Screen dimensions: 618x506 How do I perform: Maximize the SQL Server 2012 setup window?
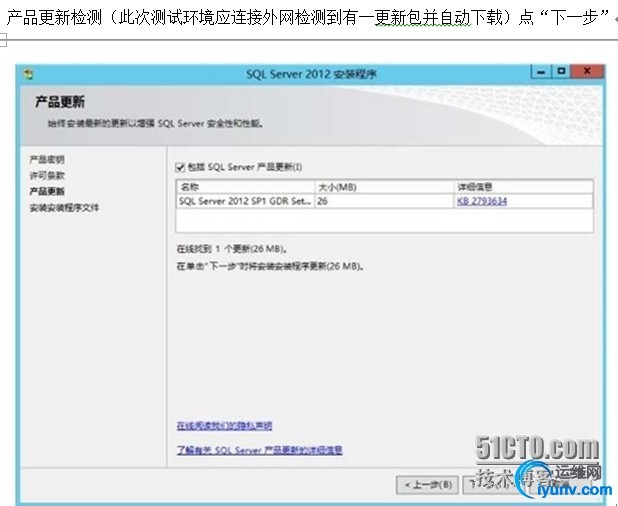(x=561, y=71)
